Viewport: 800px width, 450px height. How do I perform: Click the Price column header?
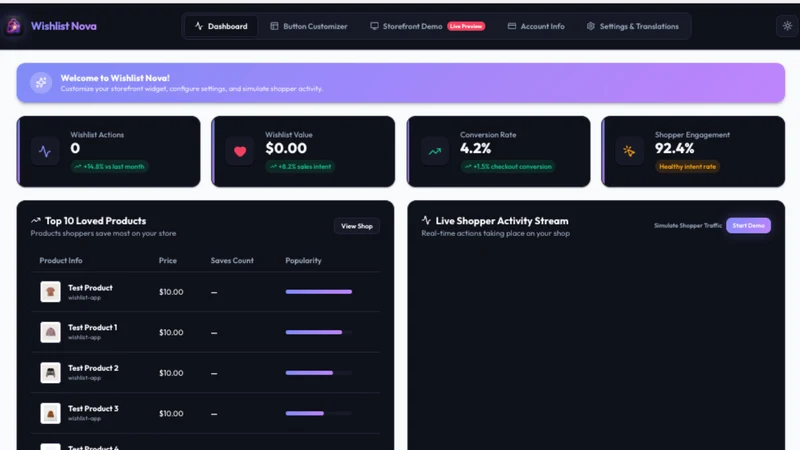click(168, 260)
